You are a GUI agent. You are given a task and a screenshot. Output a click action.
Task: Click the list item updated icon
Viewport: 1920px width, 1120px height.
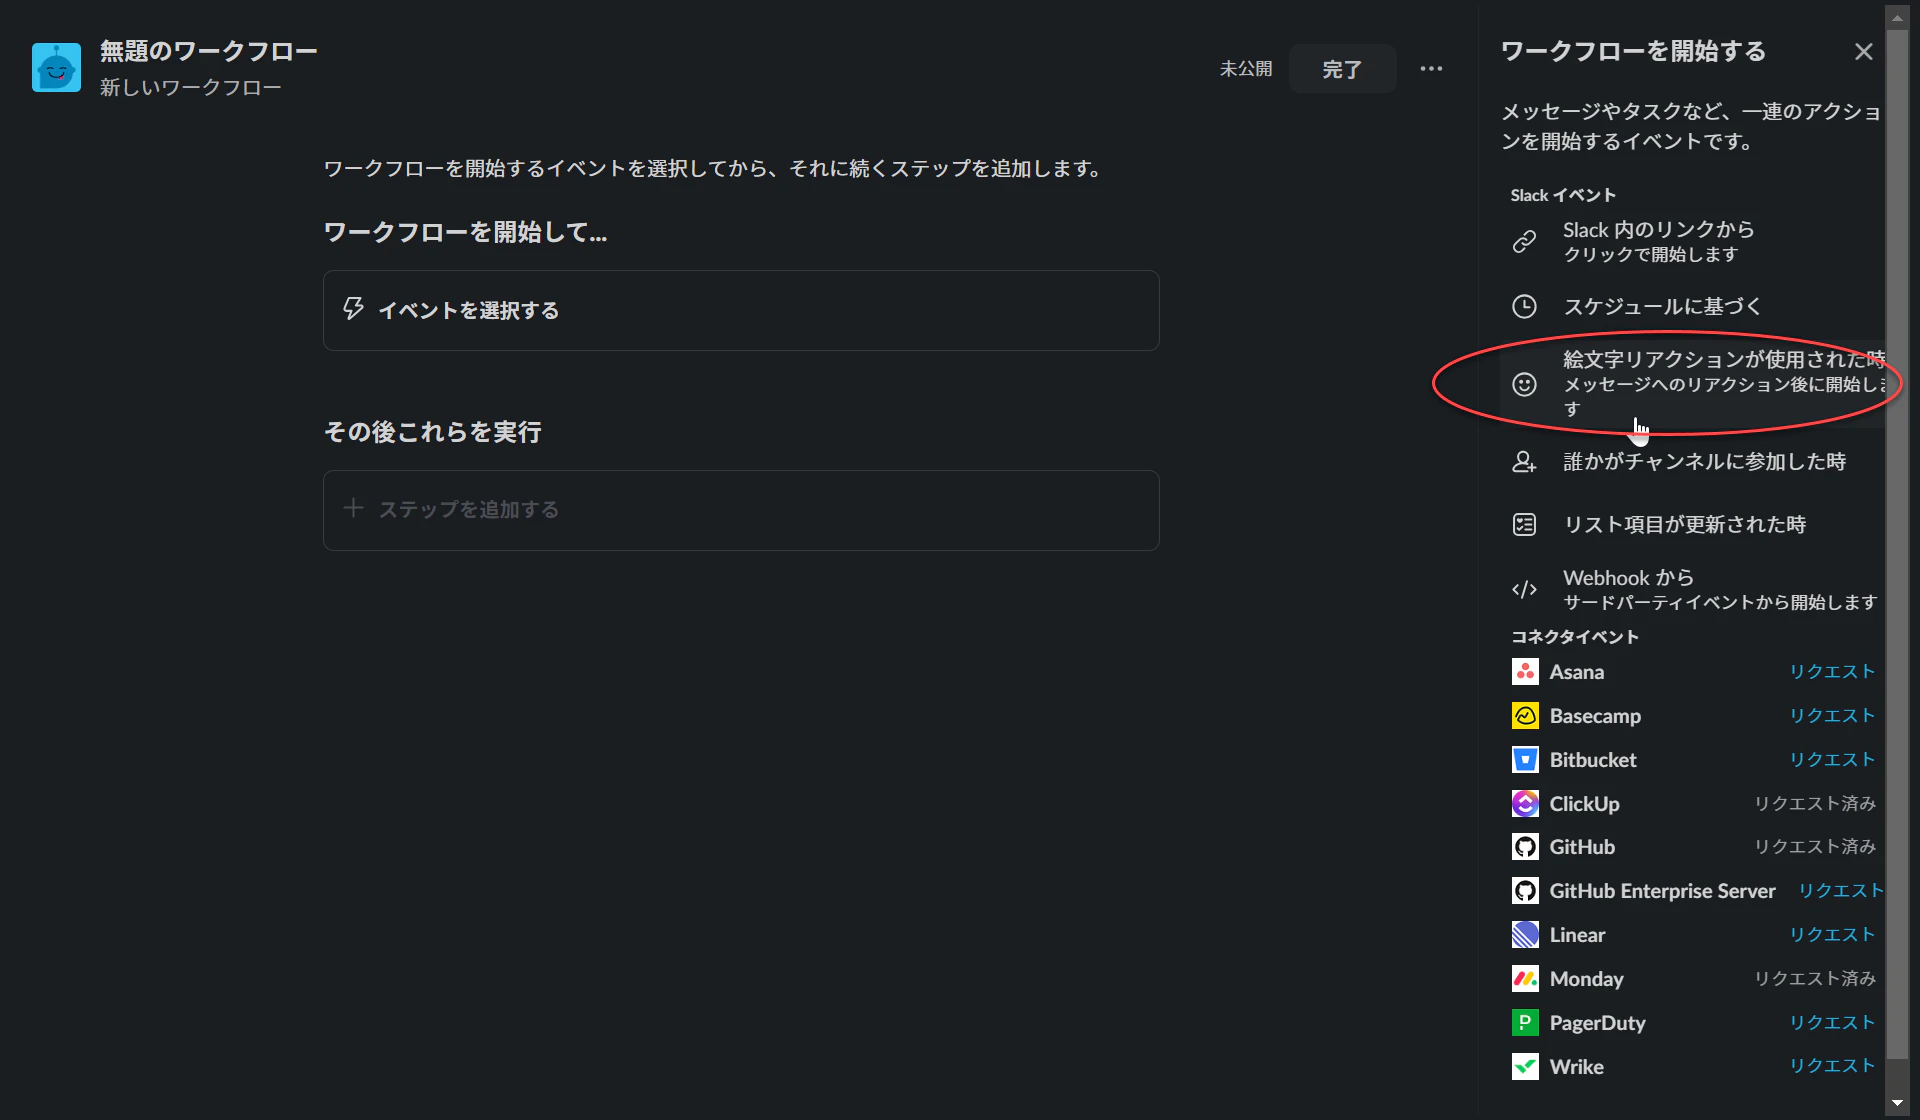pyautogui.click(x=1524, y=524)
